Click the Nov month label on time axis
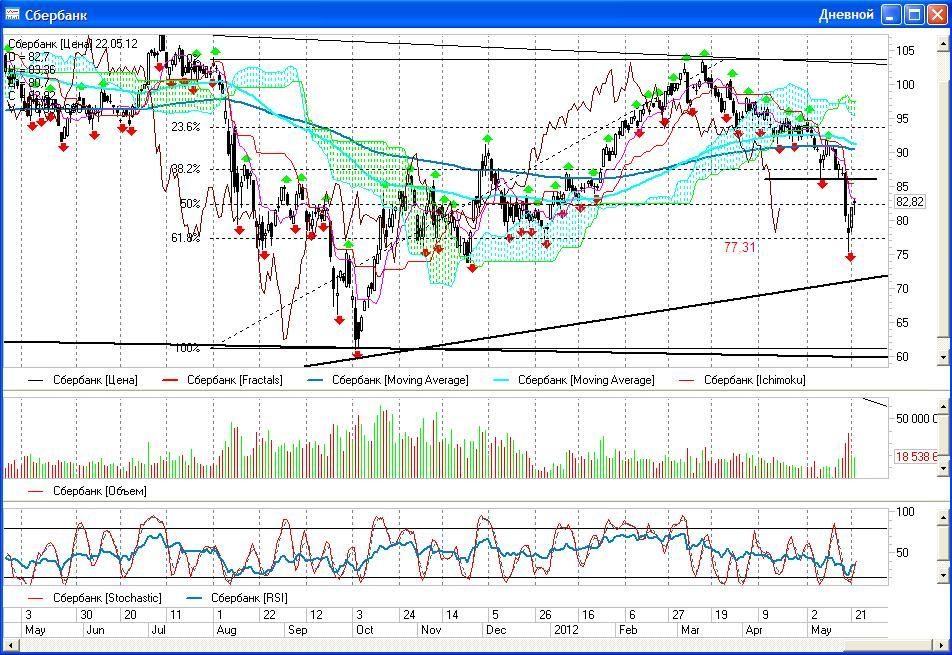952x655 pixels. (x=431, y=630)
